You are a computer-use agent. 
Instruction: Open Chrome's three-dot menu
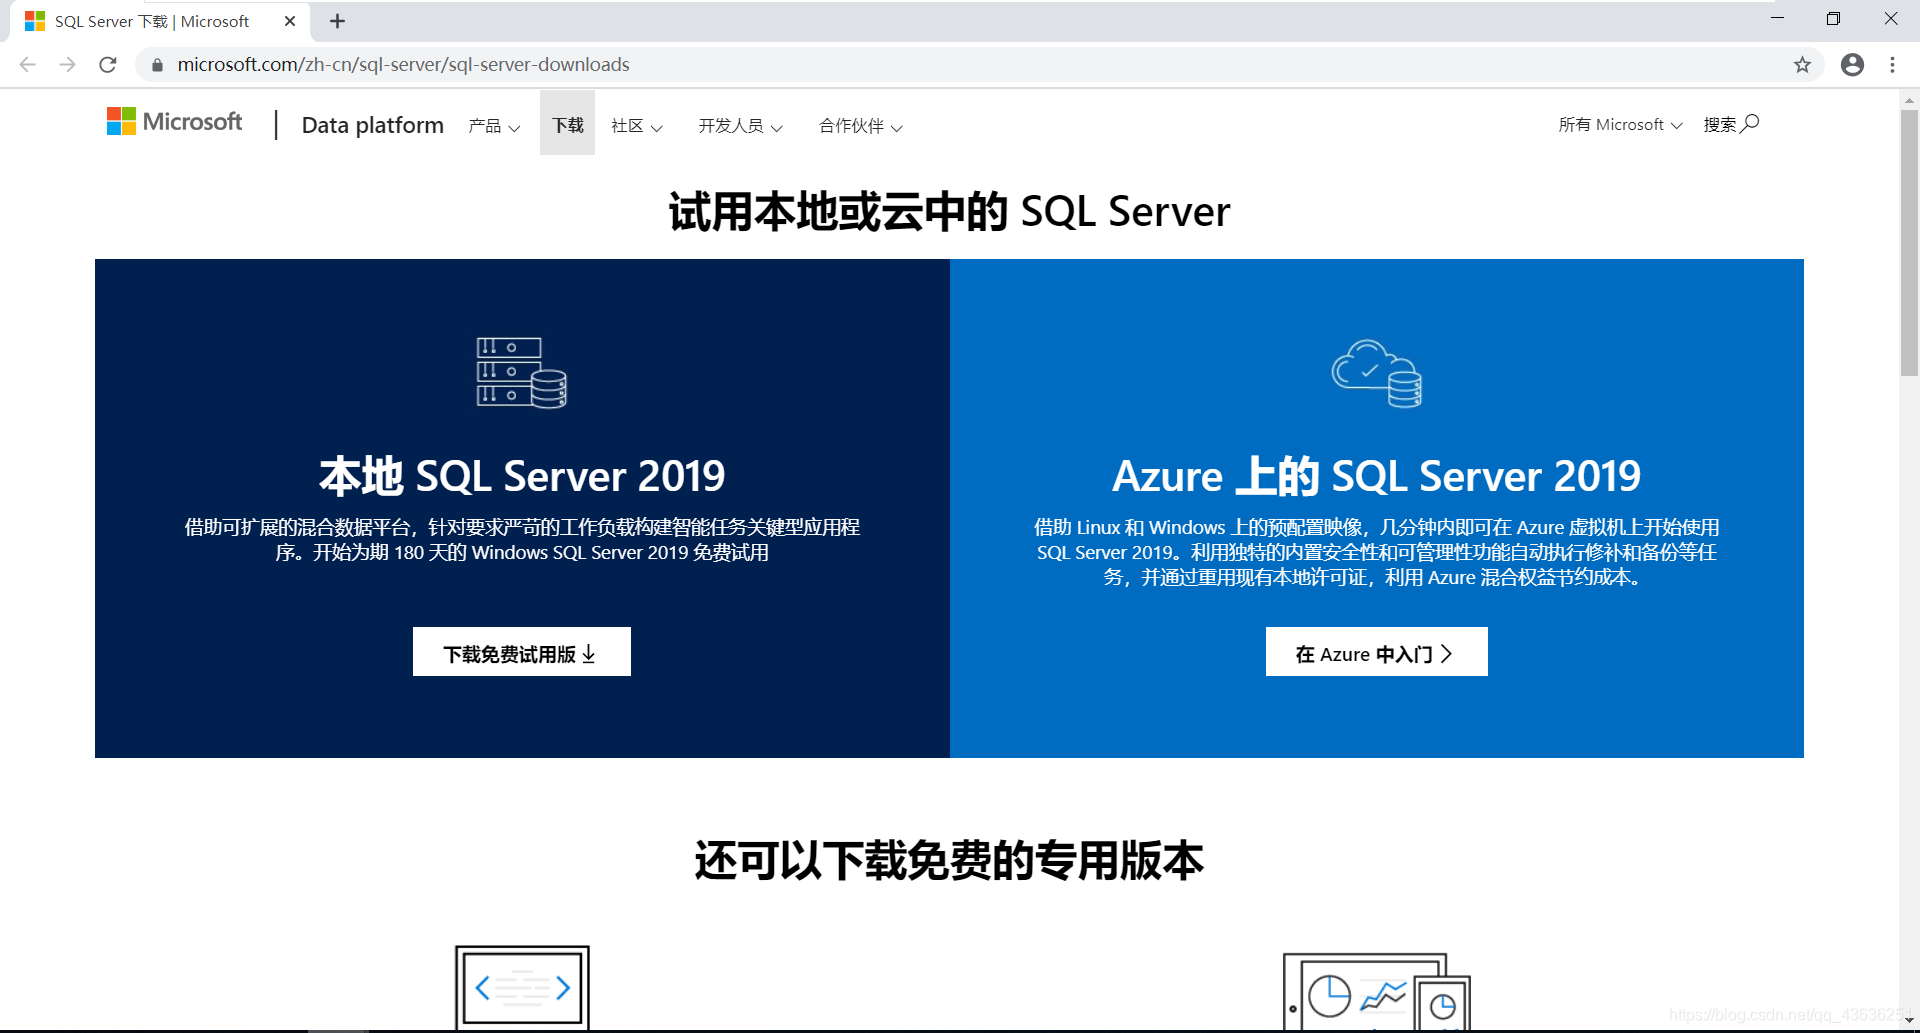(x=1892, y=65)
